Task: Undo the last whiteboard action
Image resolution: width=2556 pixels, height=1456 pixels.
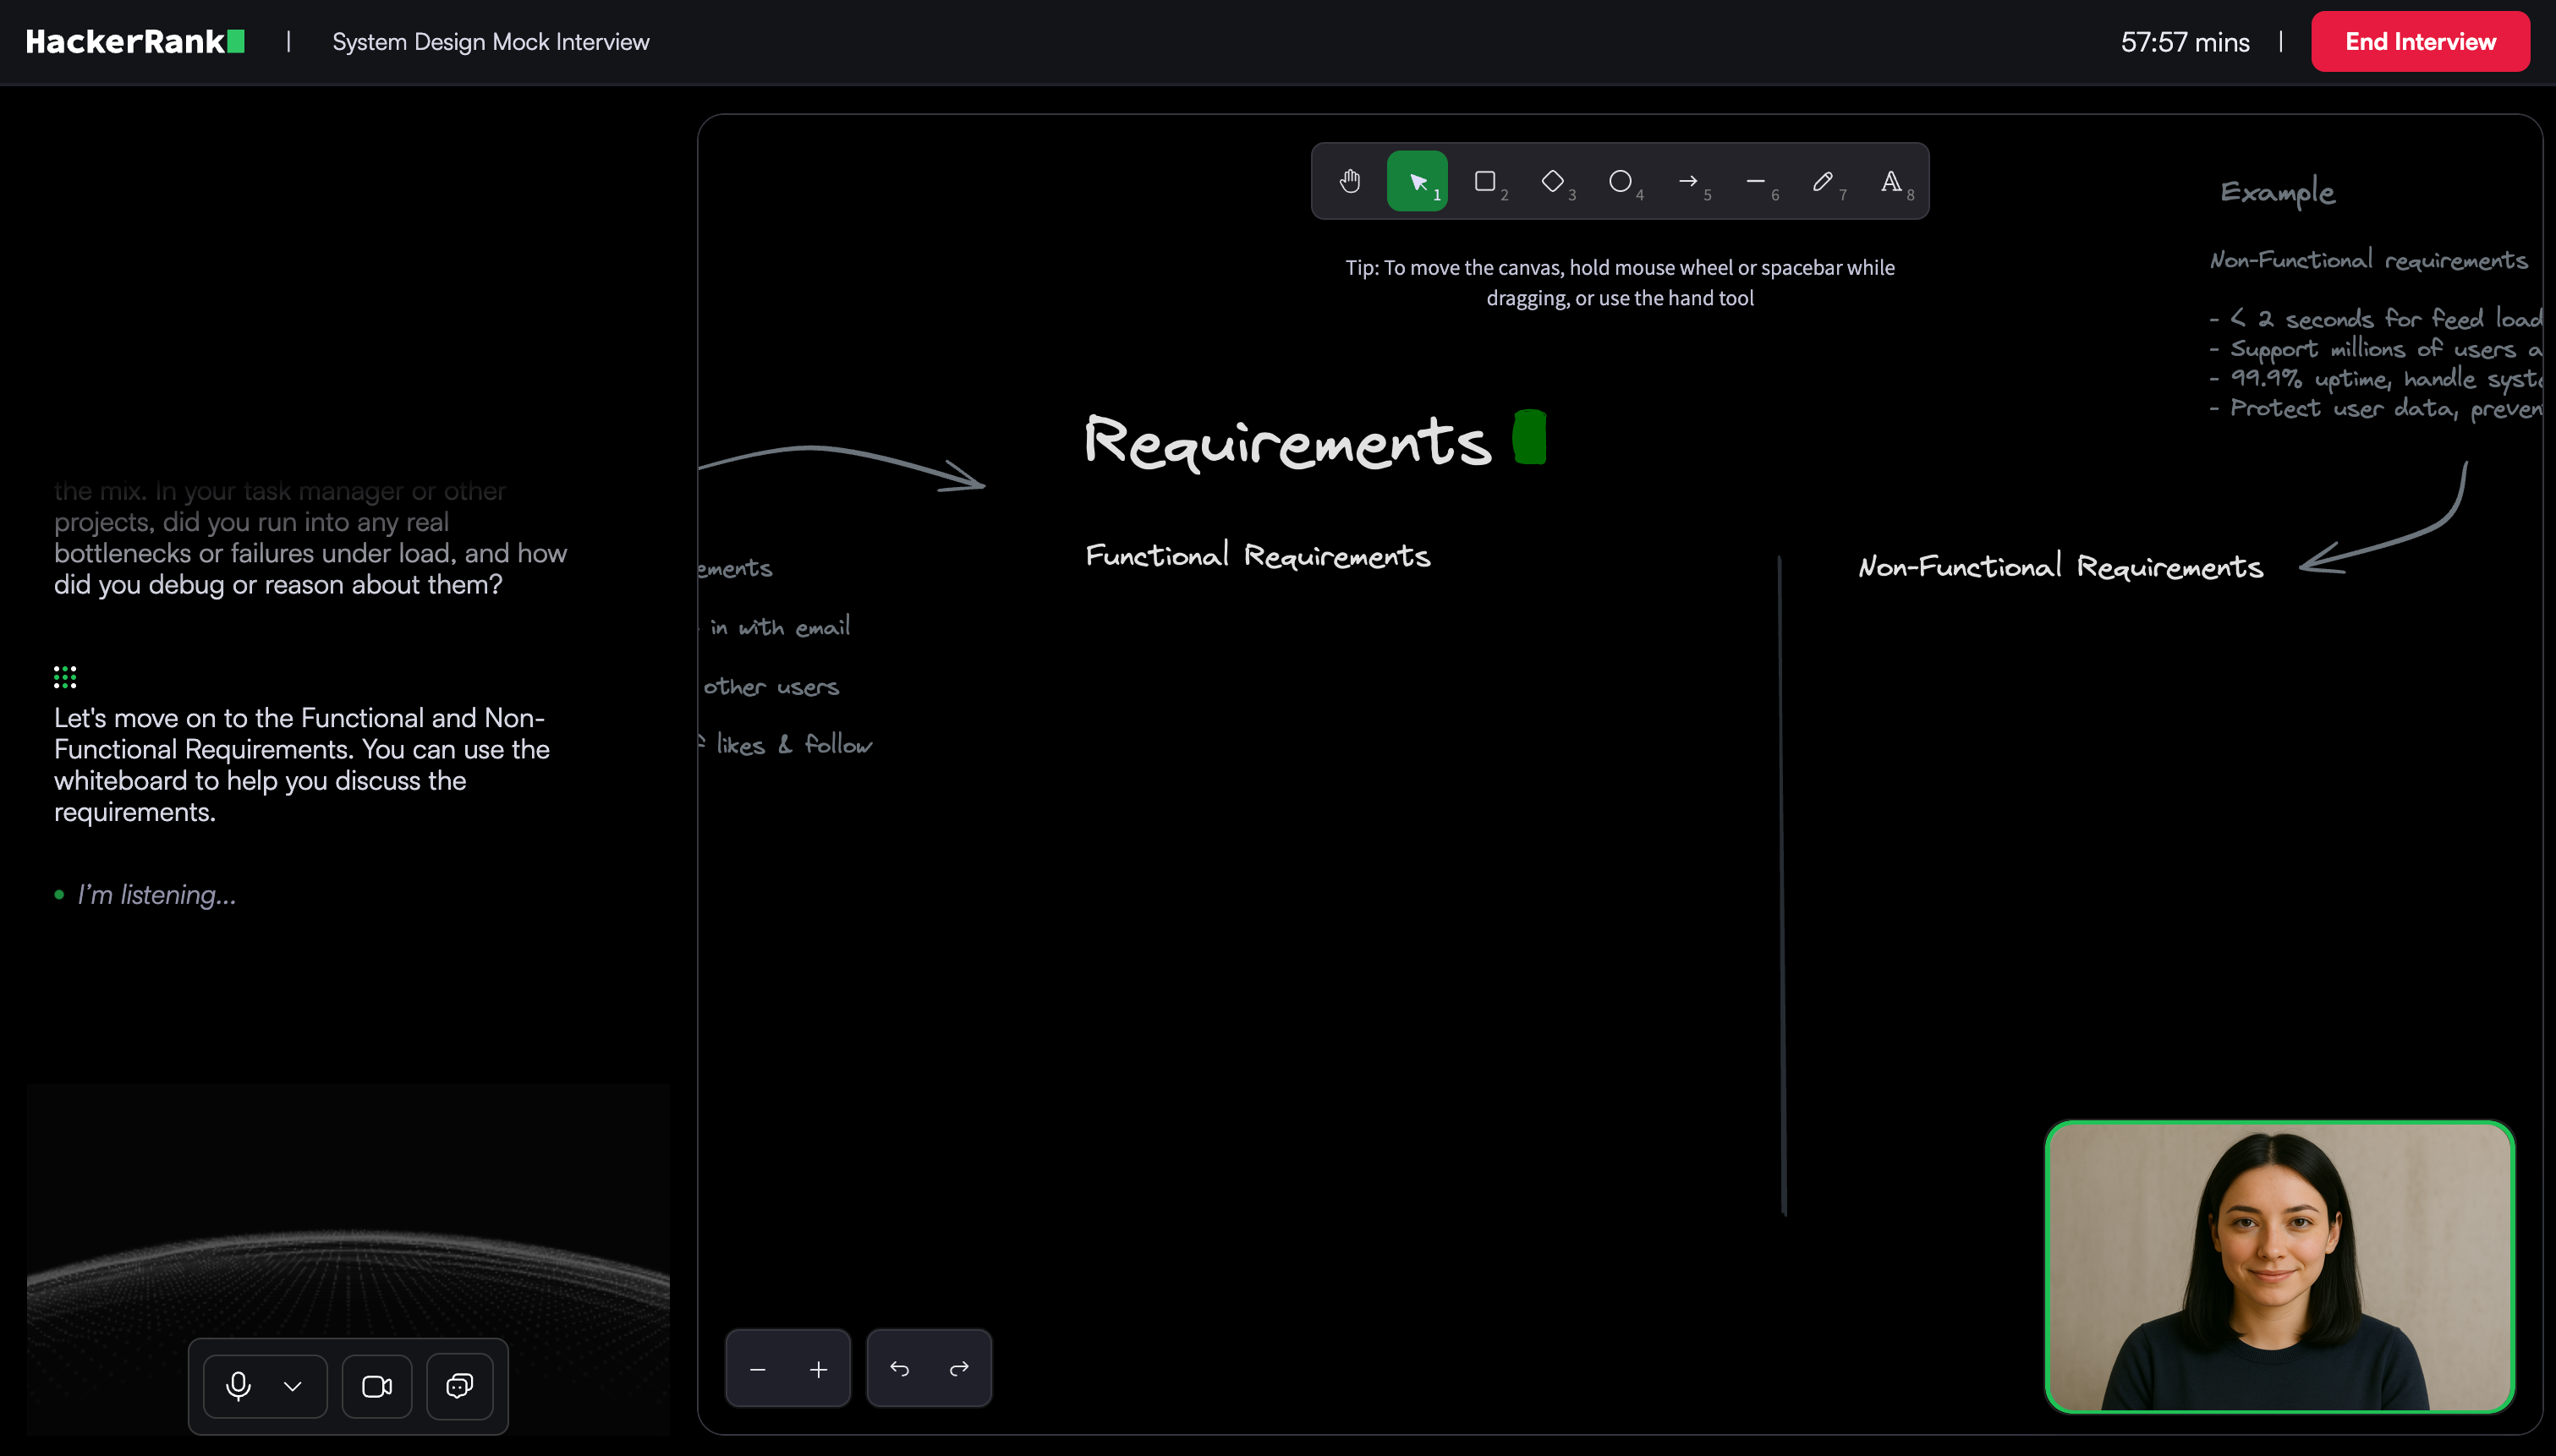Action: 899,1369
